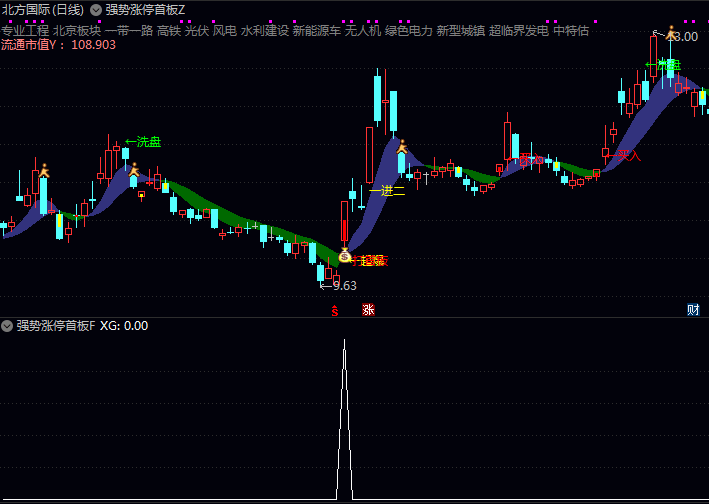The image size is (709, 504).
Task: Click the money bag signal icon
Action: tap(345, 256)
